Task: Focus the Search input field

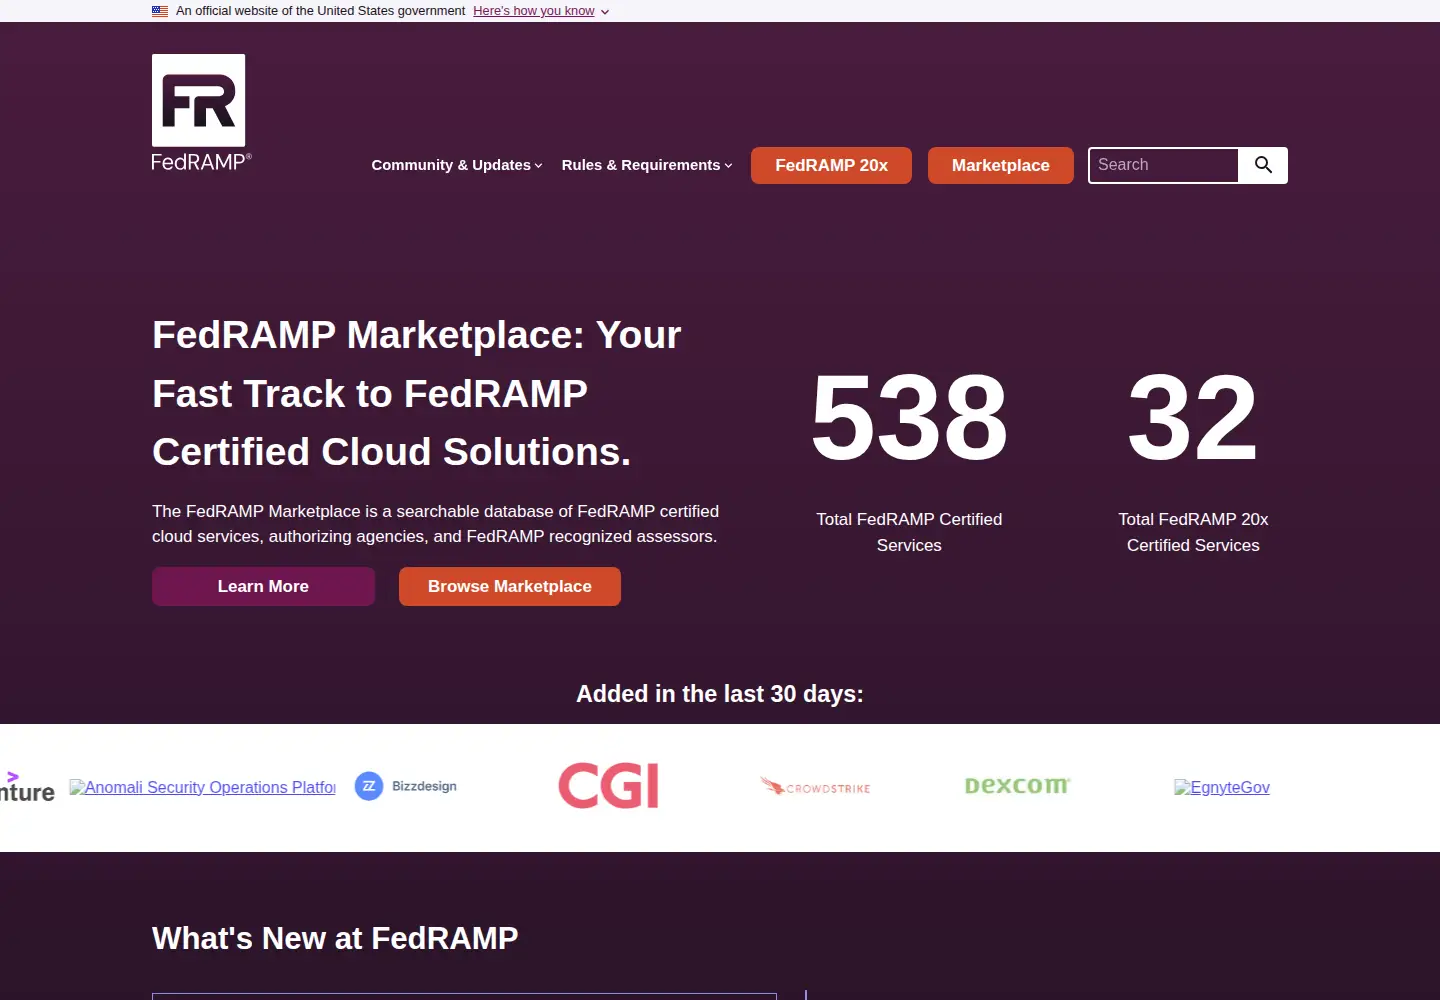Action: click(1163, 165)
